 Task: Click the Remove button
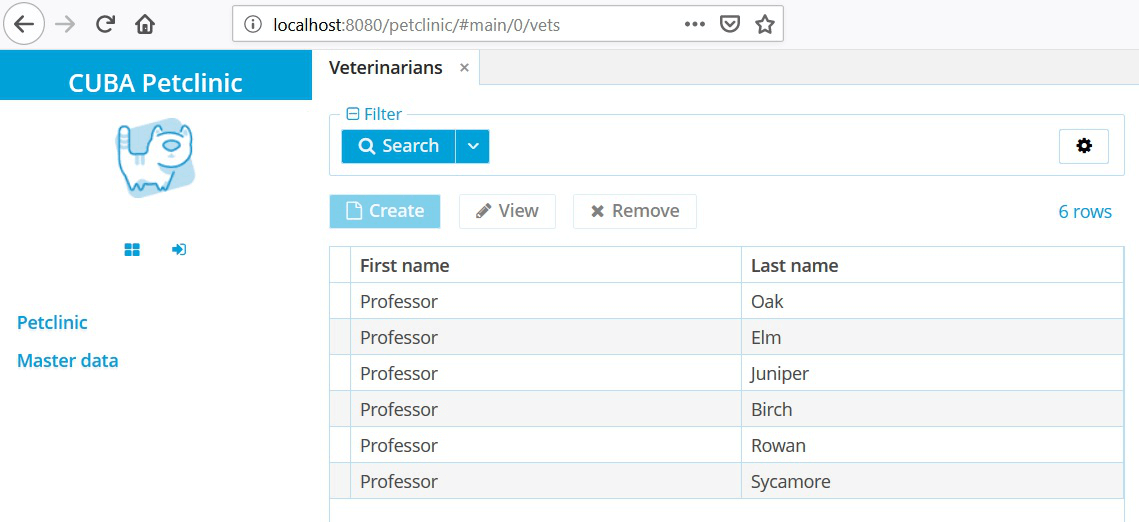[634, 211]
